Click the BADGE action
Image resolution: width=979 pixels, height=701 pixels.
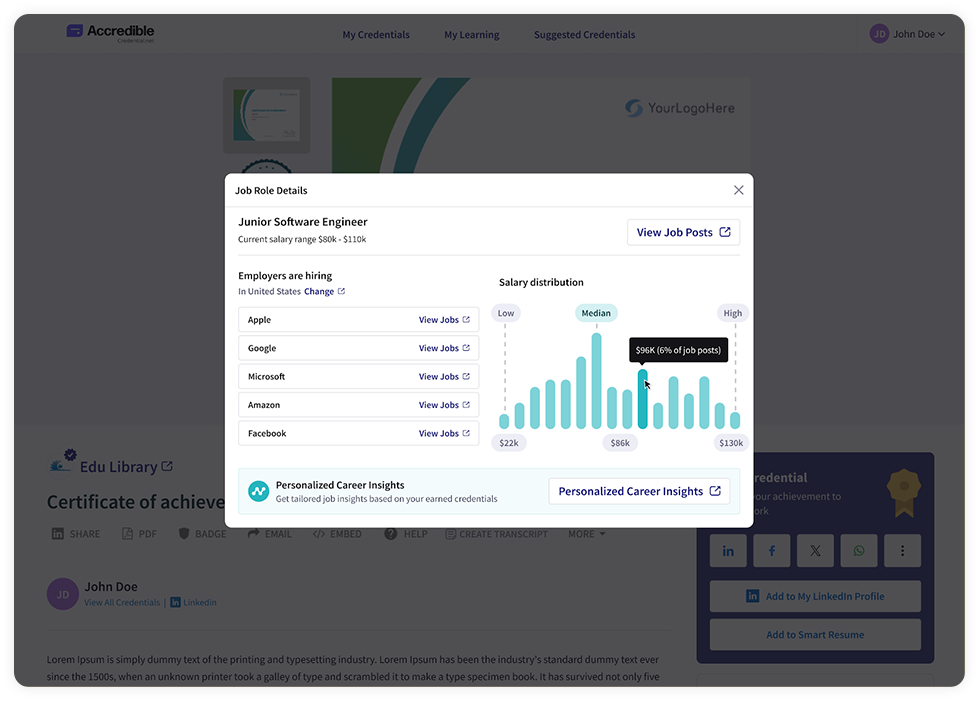click(202, 534)
